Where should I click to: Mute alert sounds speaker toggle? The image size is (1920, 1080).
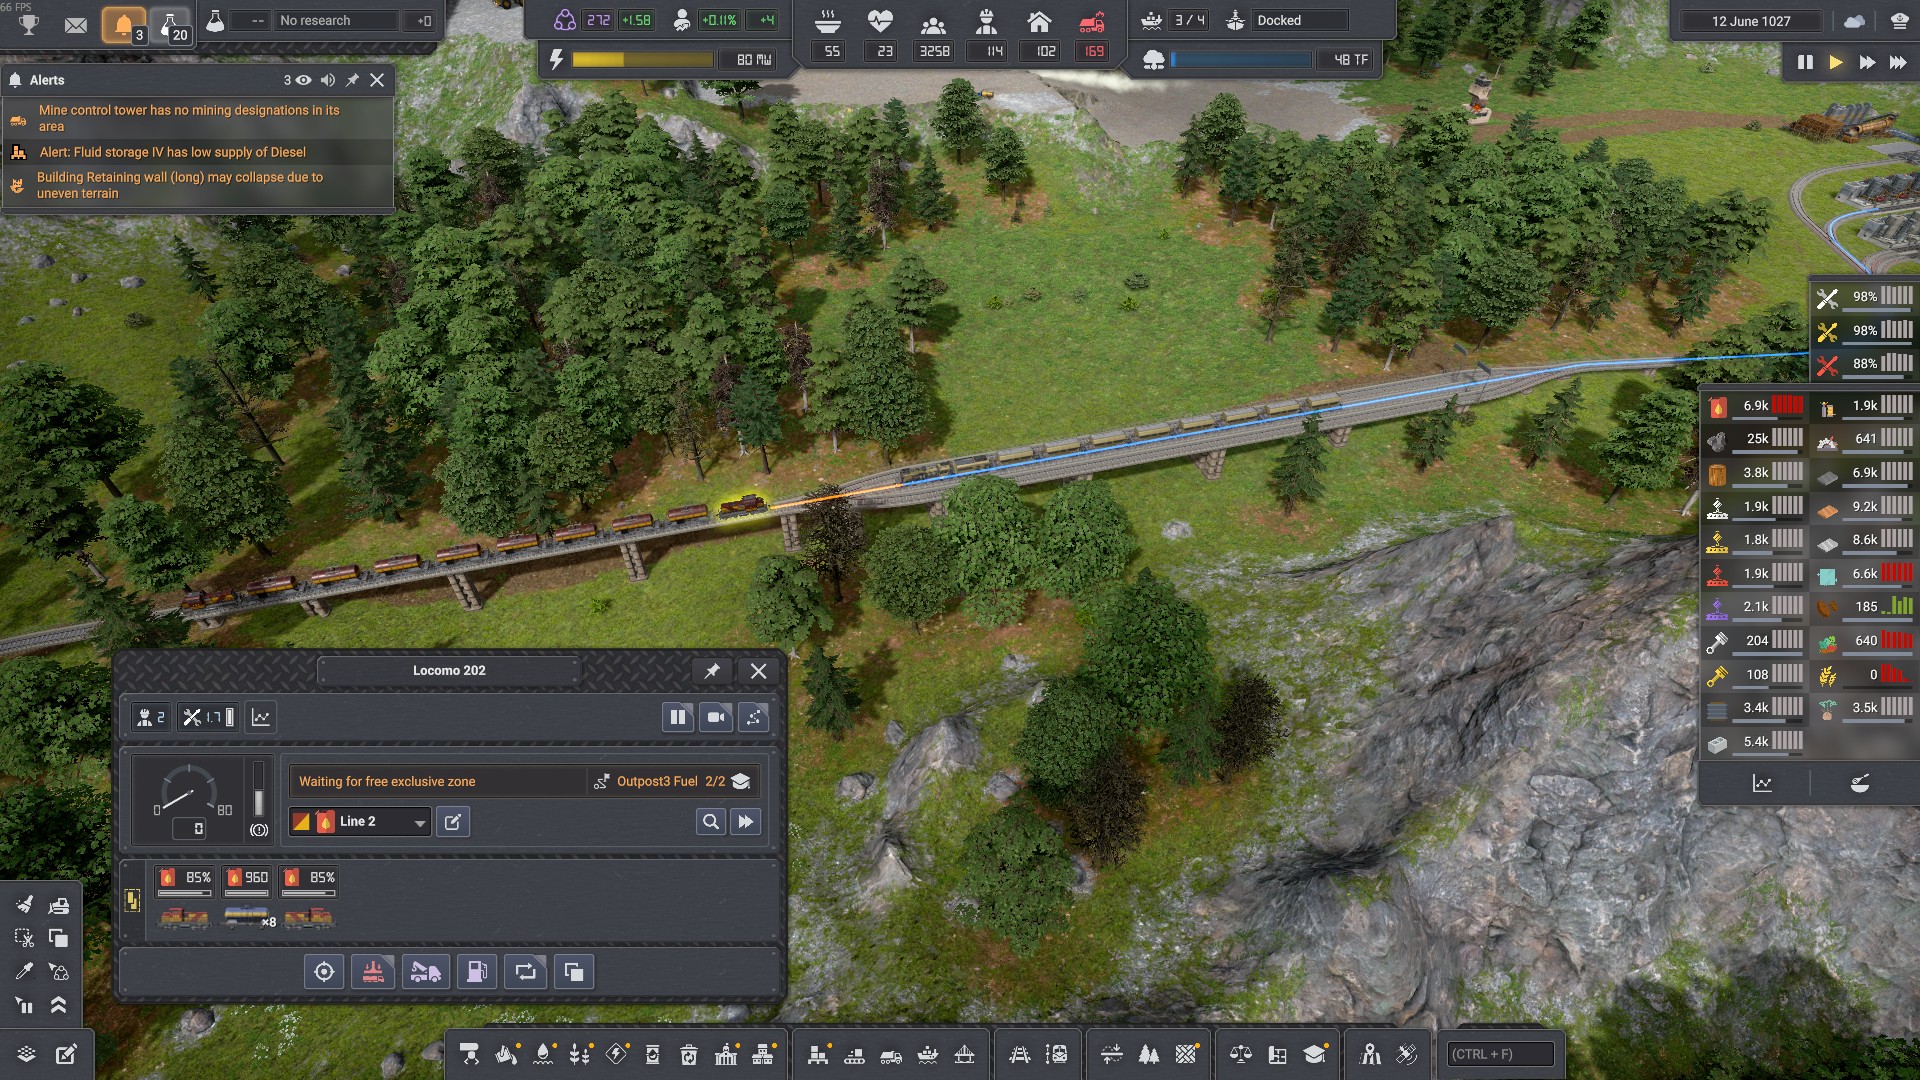(328, 80)
